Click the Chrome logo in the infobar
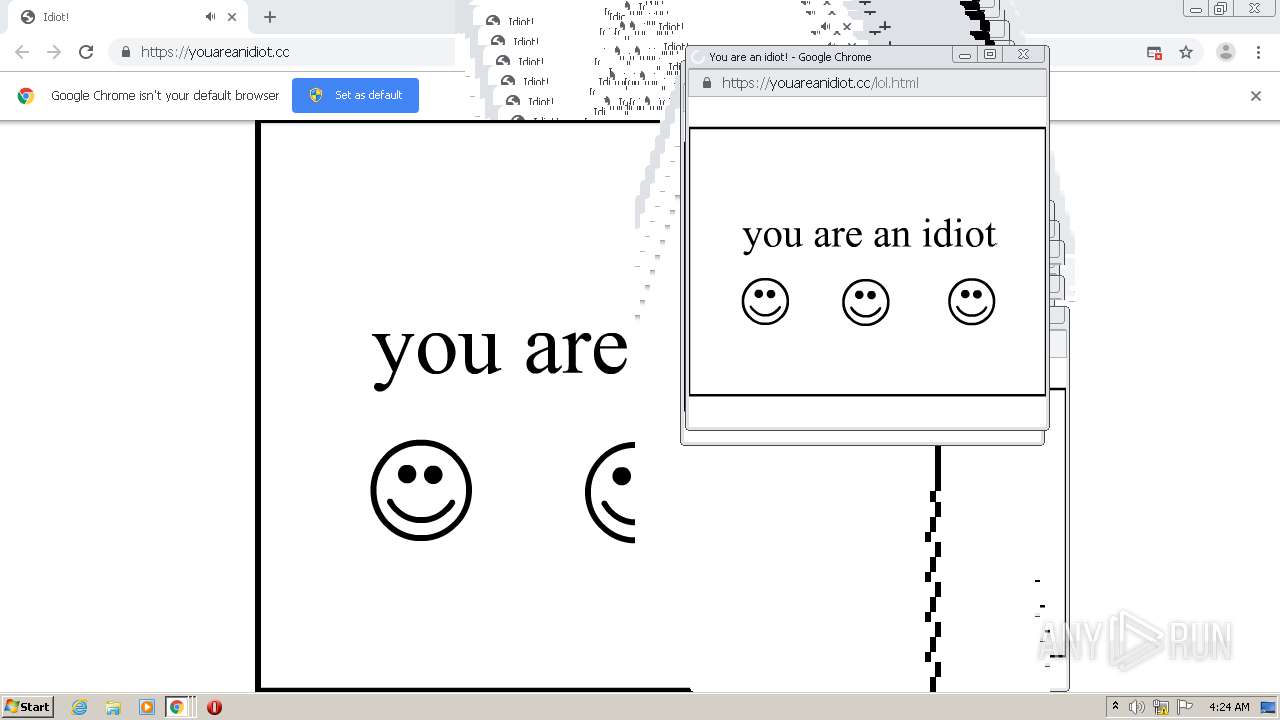This screenshot has width=1280, height=720. click(26, 96)
